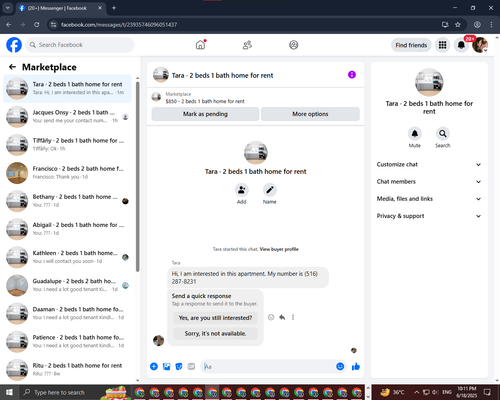Choose a sticker icon in composer
The height and width of the screenshot is (400, 500).
tap(179, 367)
